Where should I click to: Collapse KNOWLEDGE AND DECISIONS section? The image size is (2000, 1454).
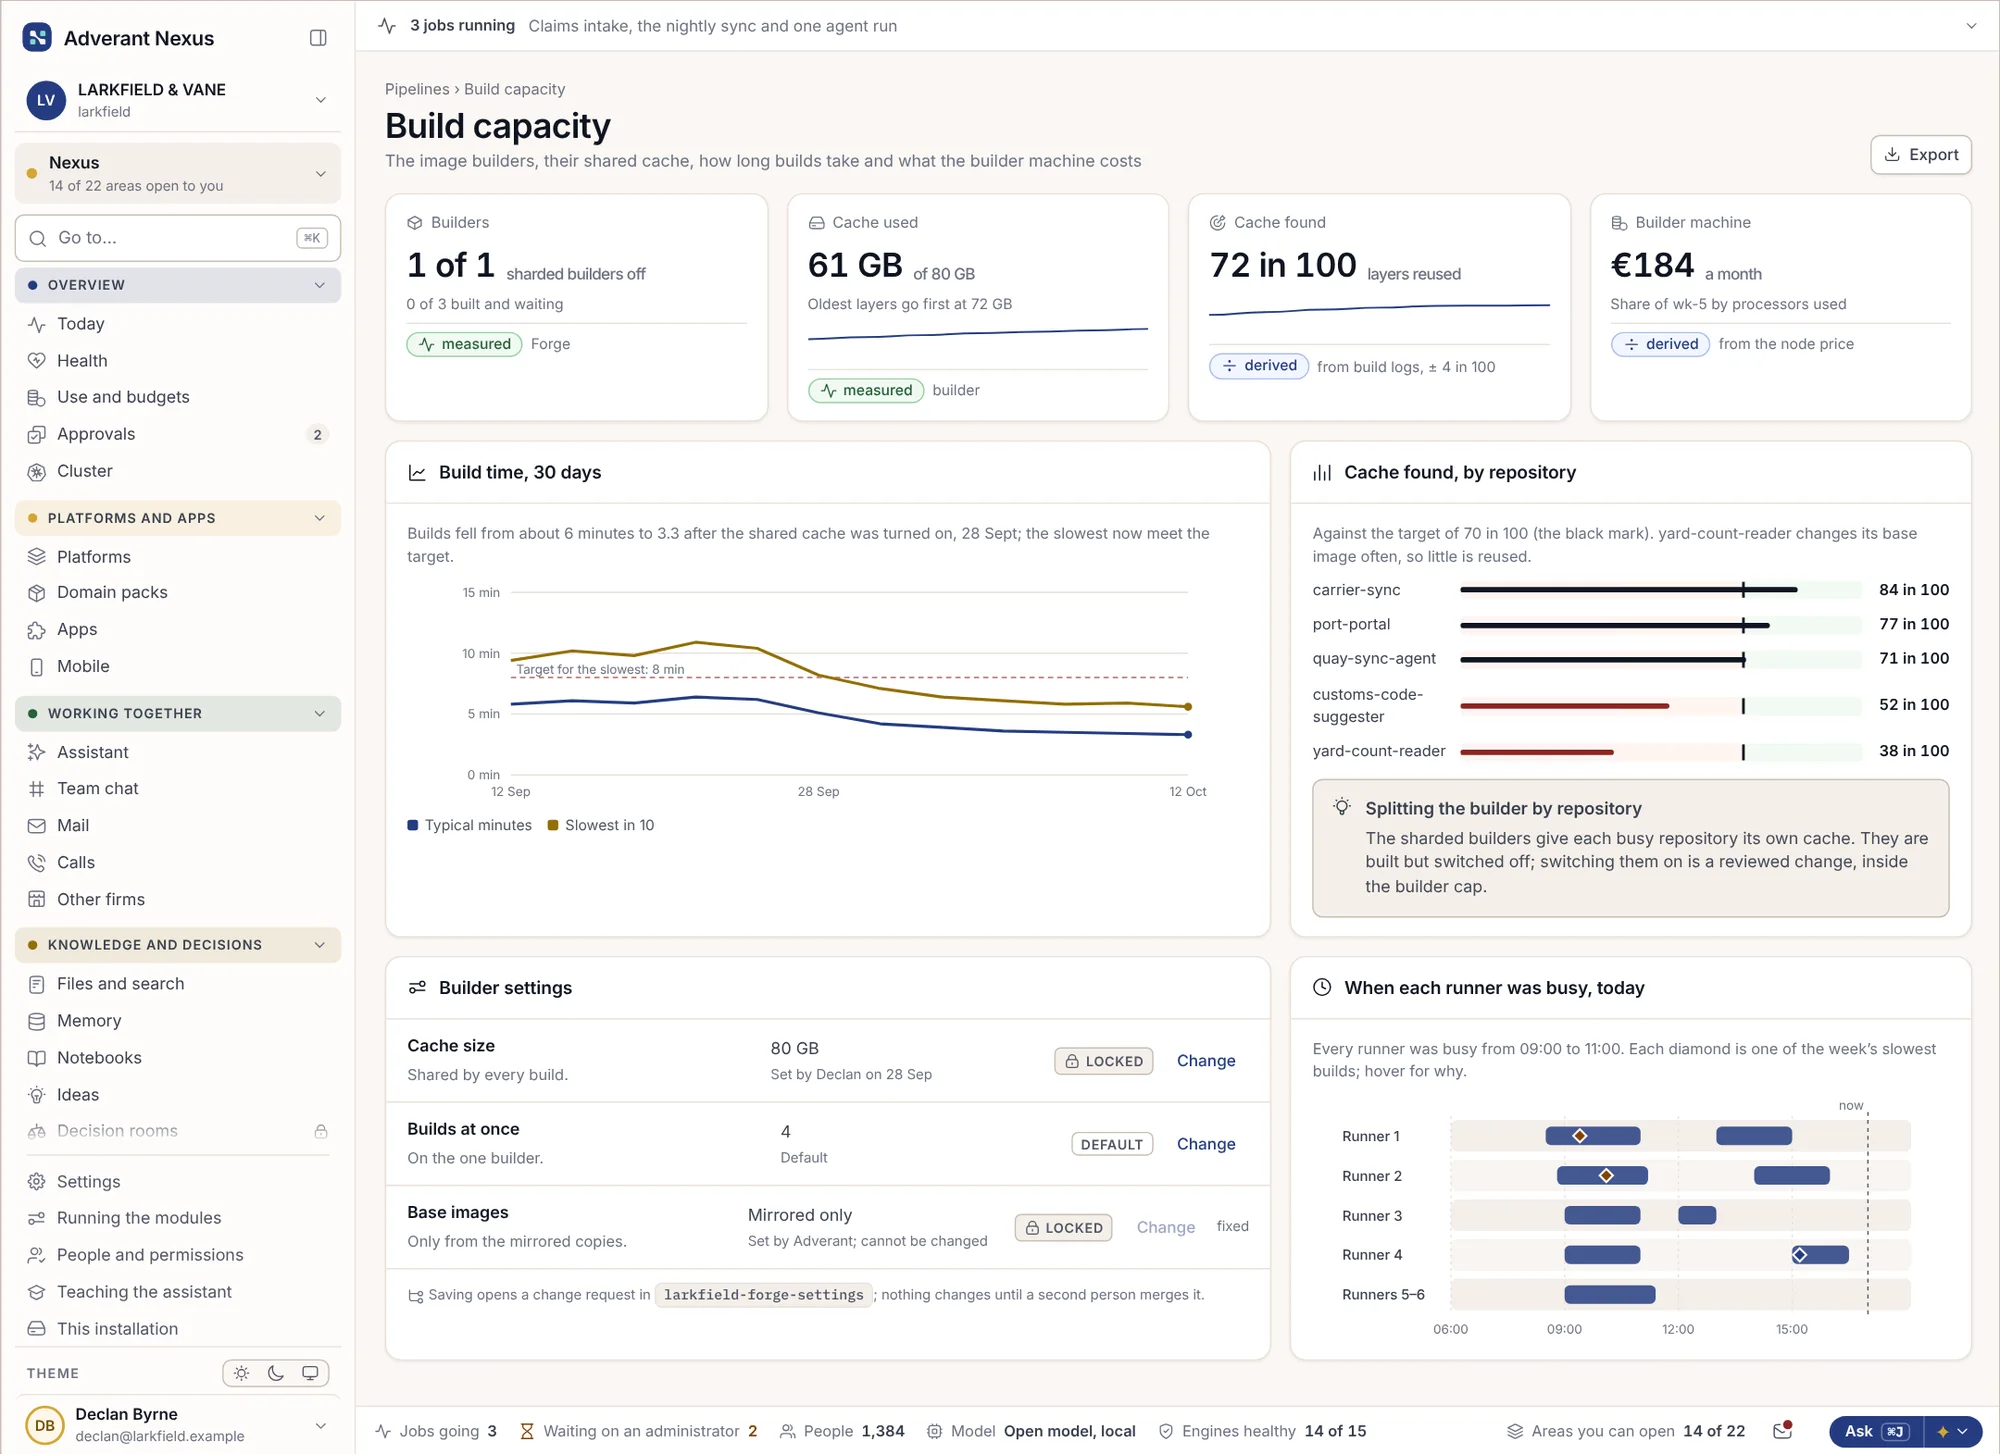point(178,945)
